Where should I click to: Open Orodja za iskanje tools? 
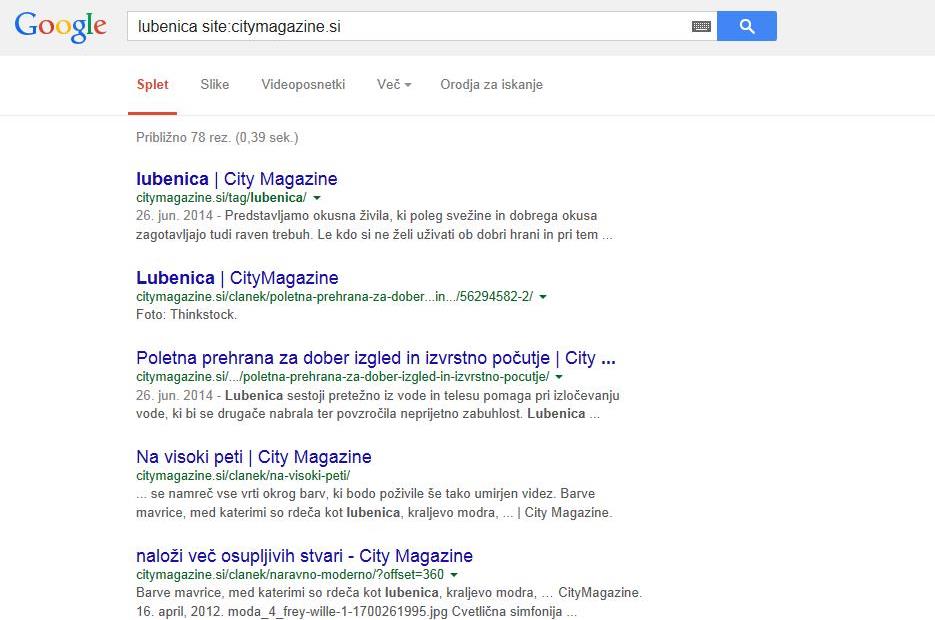(x=491, y=85)
